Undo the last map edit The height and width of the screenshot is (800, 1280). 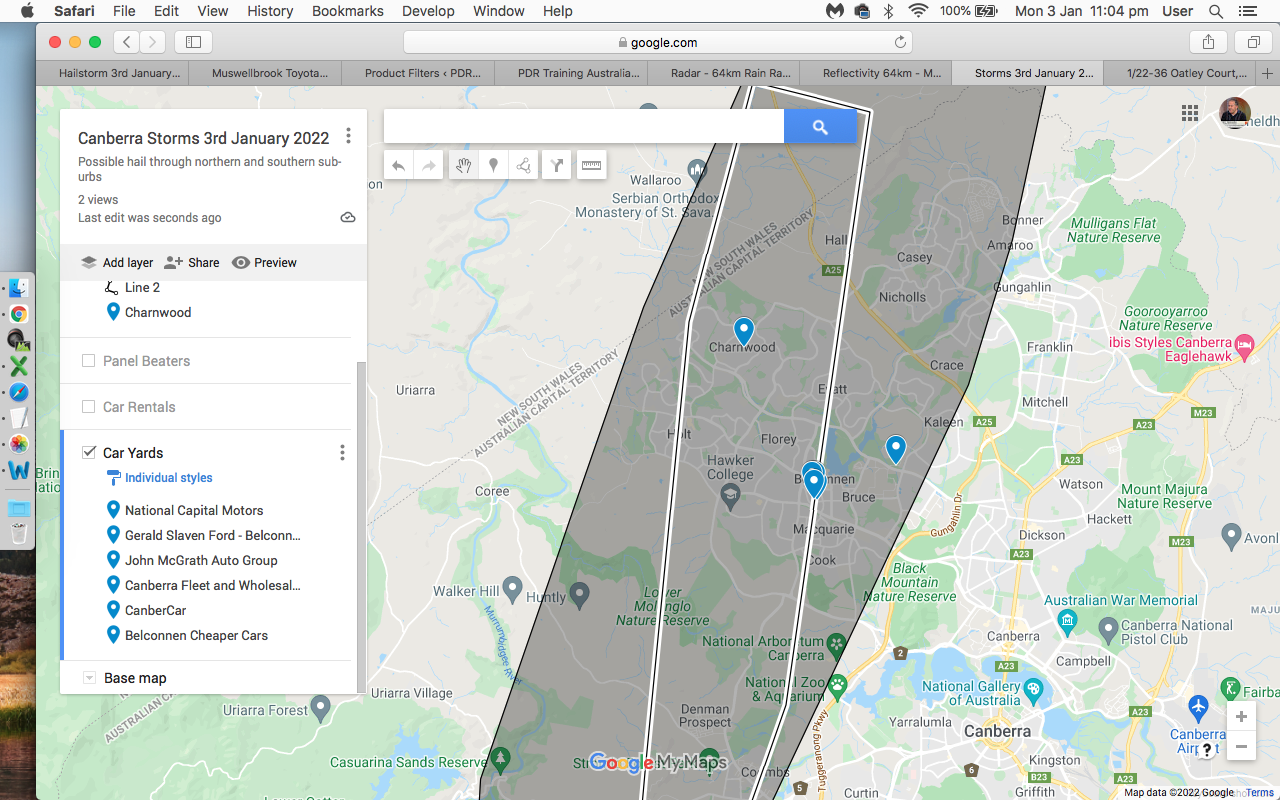coord(398,166)
